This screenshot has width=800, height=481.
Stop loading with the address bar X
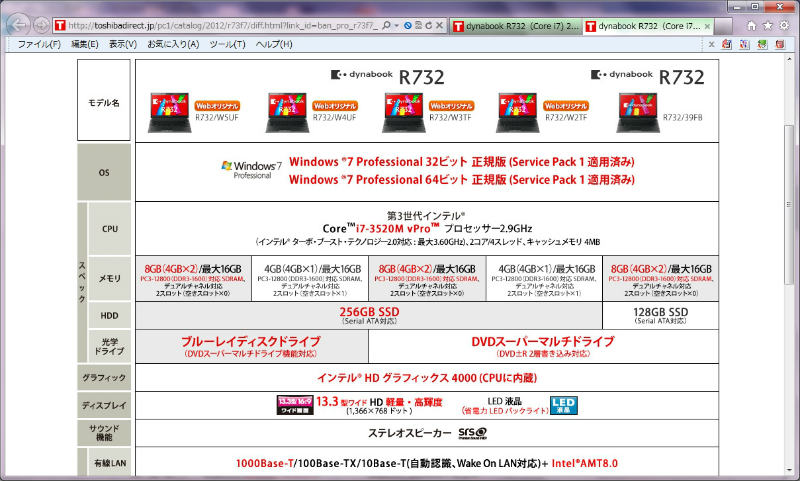439,26
